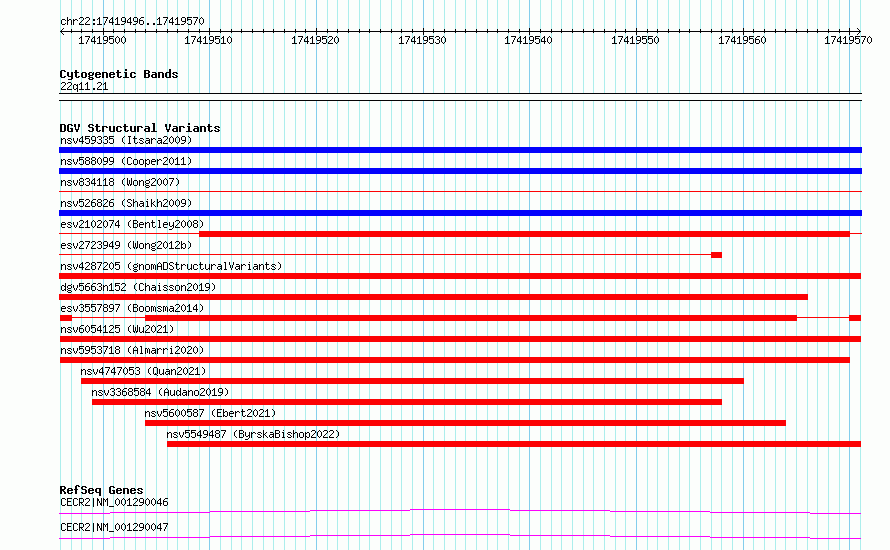The height and width of the screenshot is (550, 890).
Task: Click the red bar of nsv4287205
Action: tap(460, 276)
